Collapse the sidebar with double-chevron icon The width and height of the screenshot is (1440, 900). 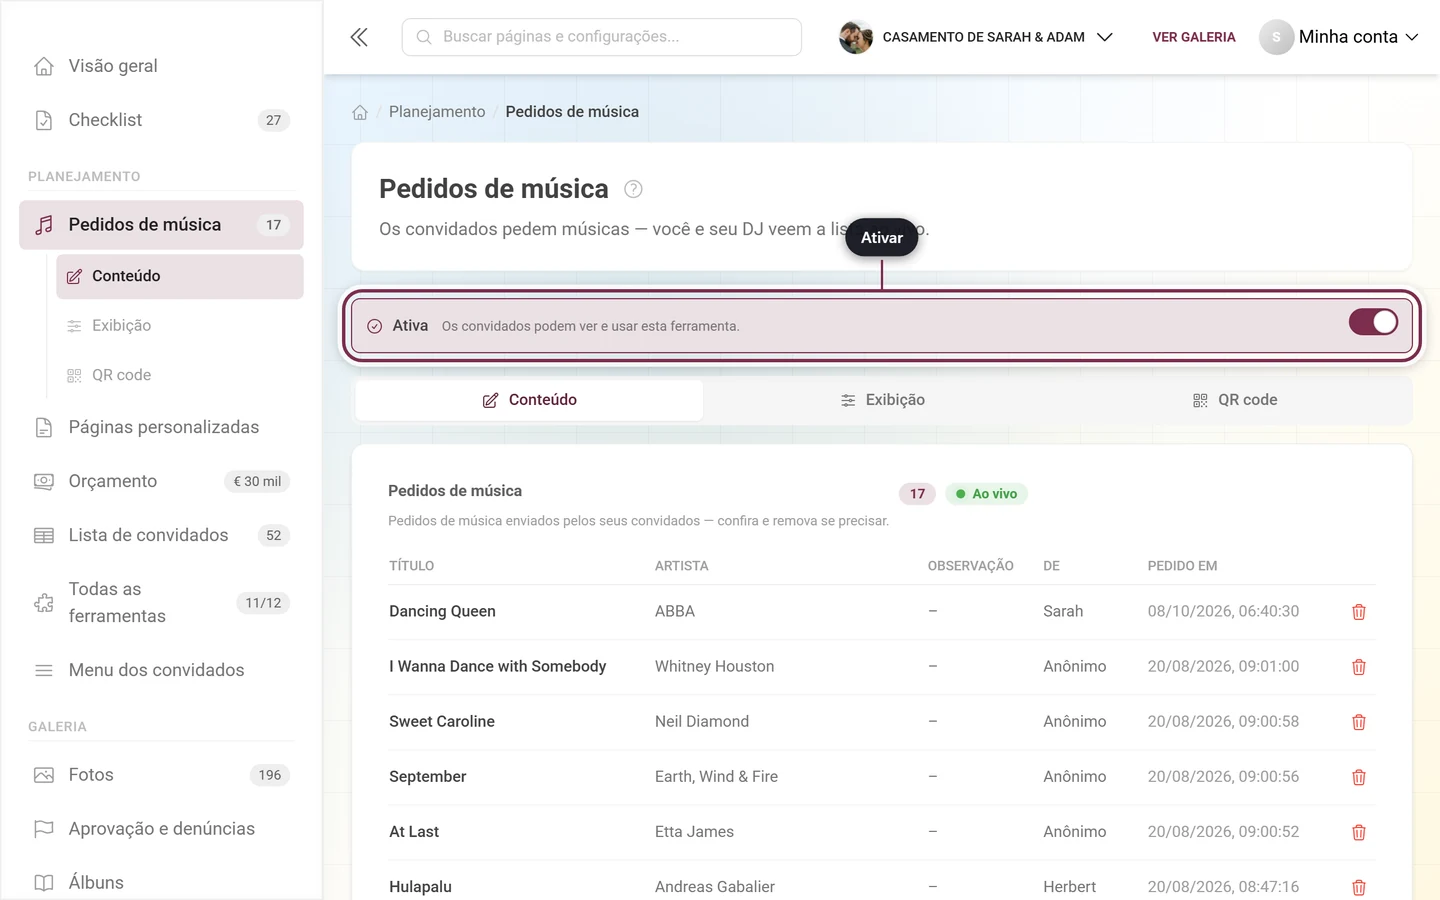359,37
